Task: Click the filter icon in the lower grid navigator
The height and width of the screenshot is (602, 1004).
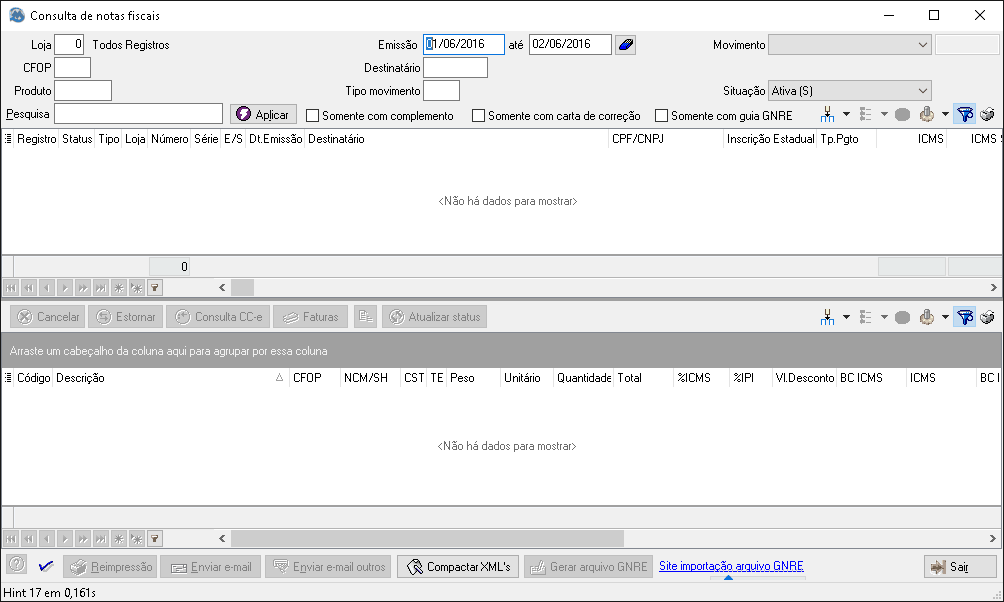Action: (154, 539)
